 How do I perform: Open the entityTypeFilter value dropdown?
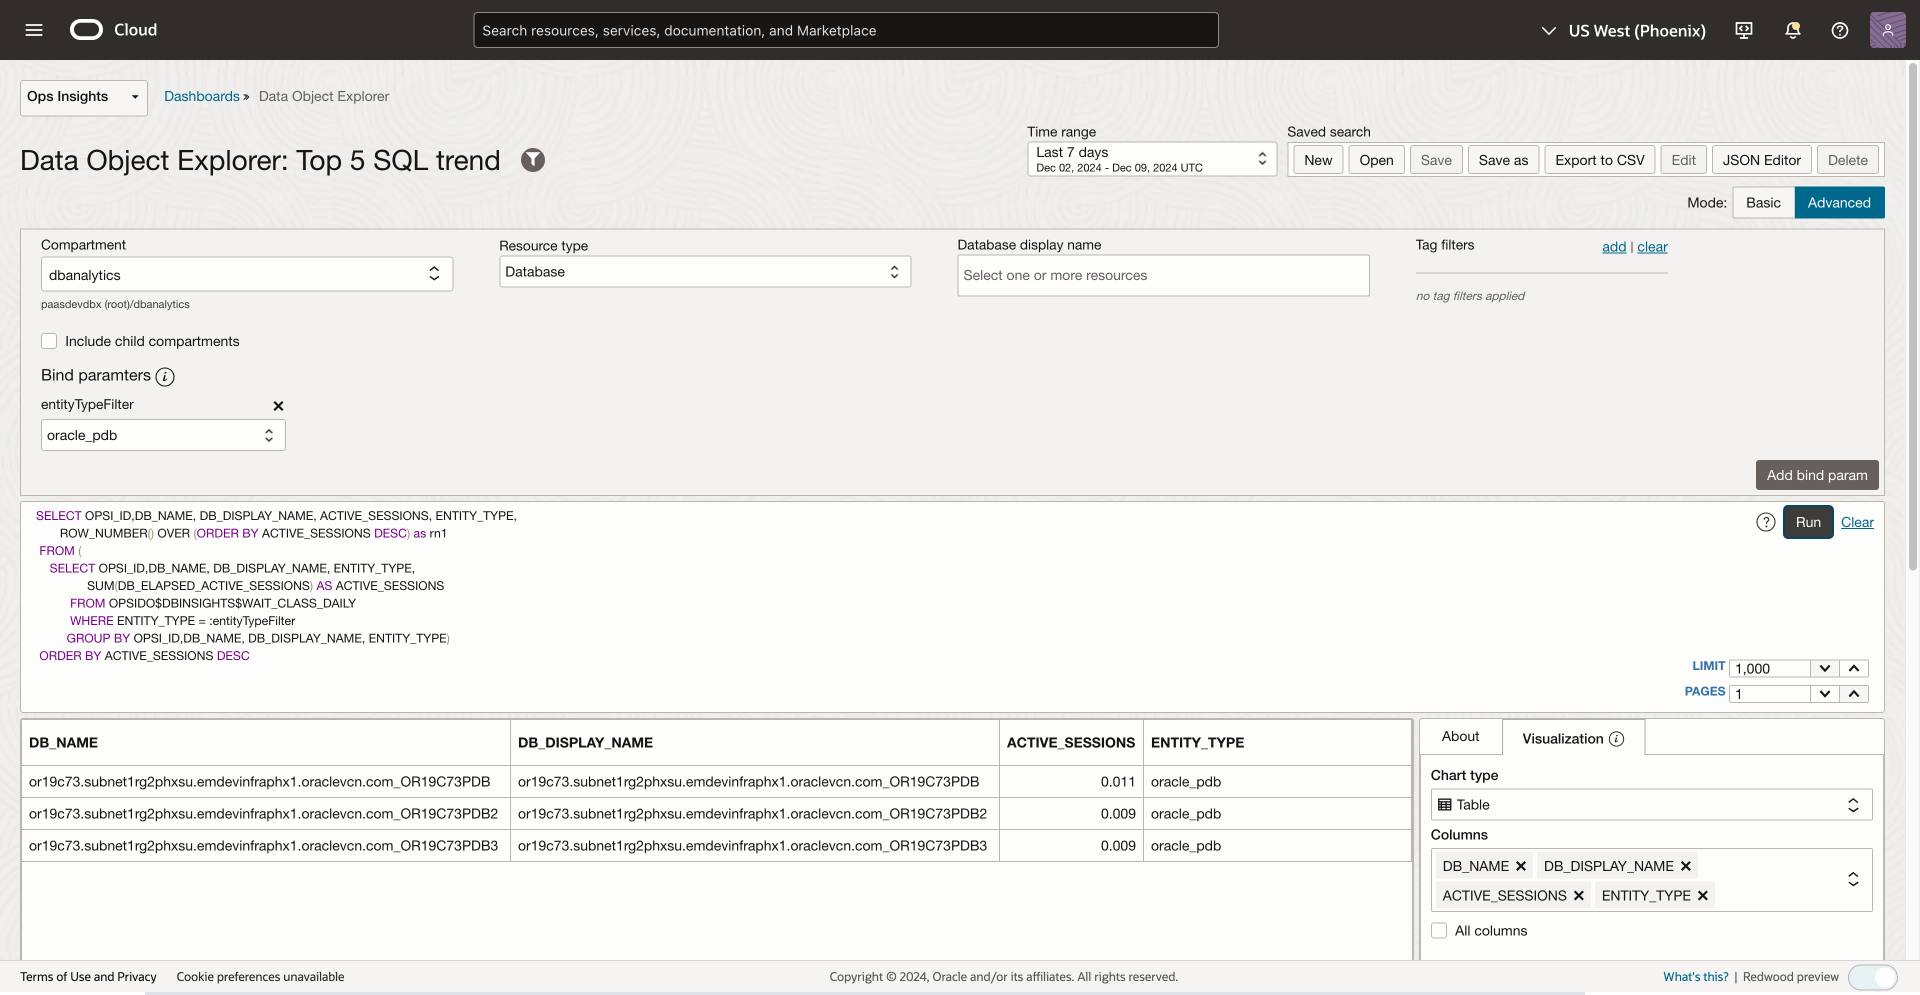point(163,435)
